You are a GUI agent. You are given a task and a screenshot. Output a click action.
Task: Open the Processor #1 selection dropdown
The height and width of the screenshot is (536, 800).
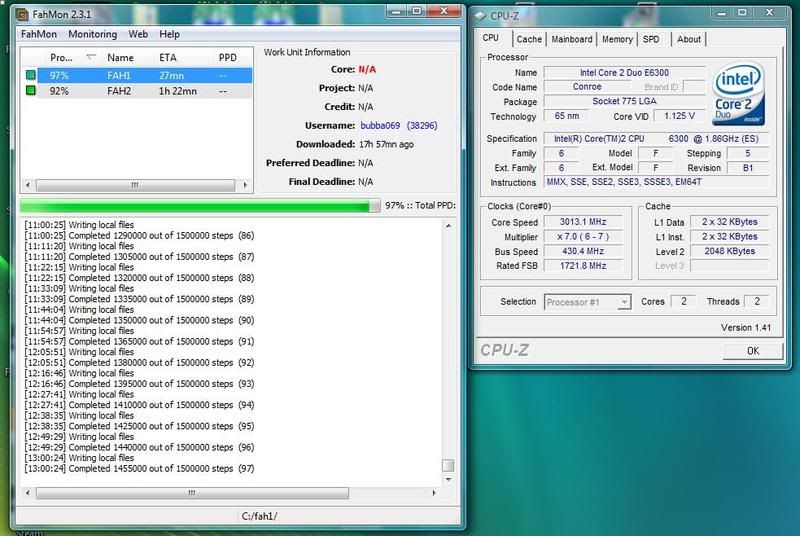pos(588,302)
